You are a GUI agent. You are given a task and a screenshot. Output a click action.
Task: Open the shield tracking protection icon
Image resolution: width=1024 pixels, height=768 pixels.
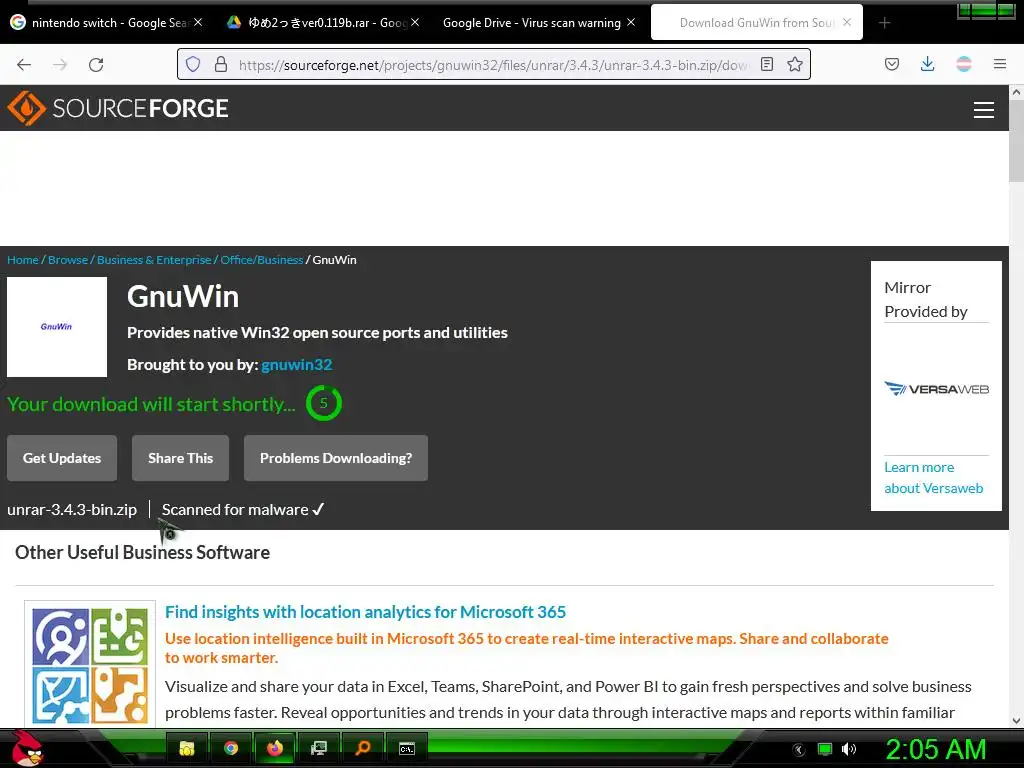tap(193, 64)
